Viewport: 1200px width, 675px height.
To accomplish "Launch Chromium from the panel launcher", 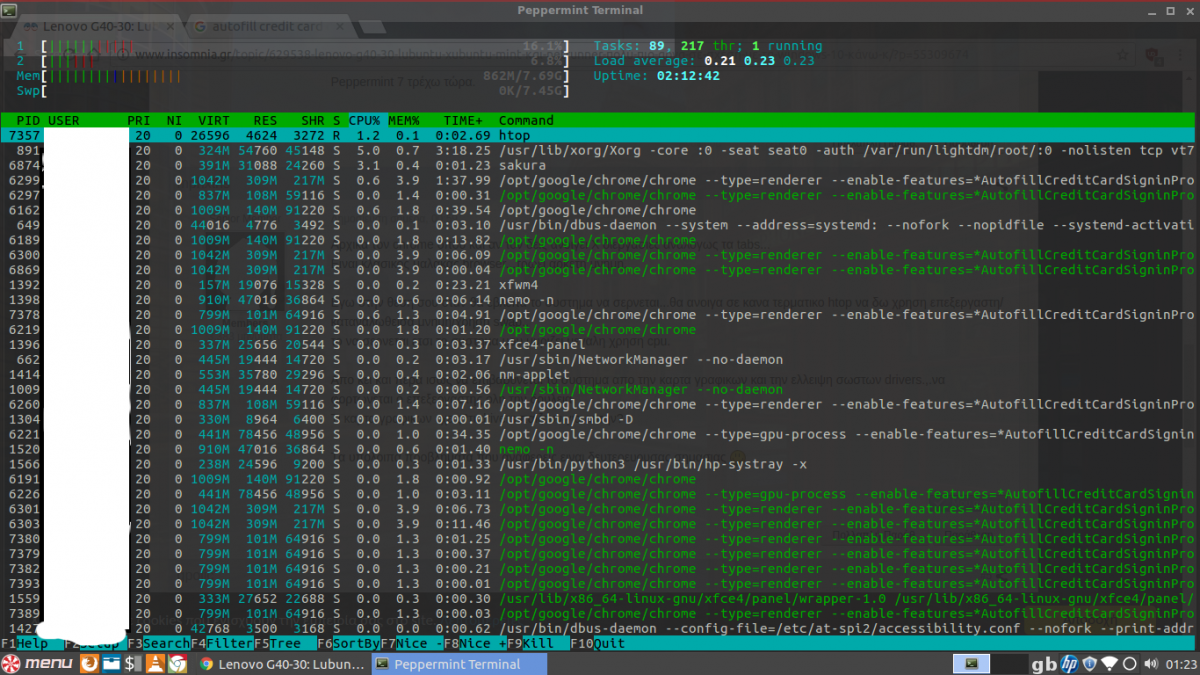I will tap(176, 664).
